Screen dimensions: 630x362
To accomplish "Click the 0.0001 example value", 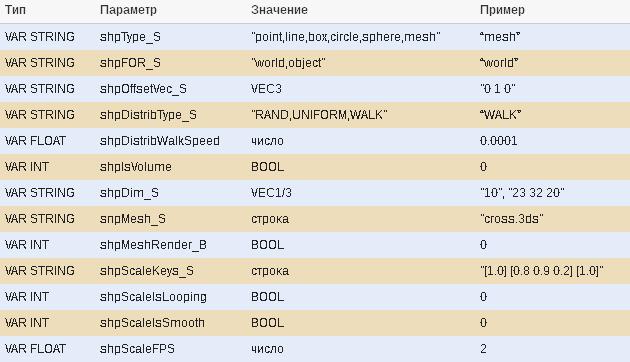I will (499, 141).
